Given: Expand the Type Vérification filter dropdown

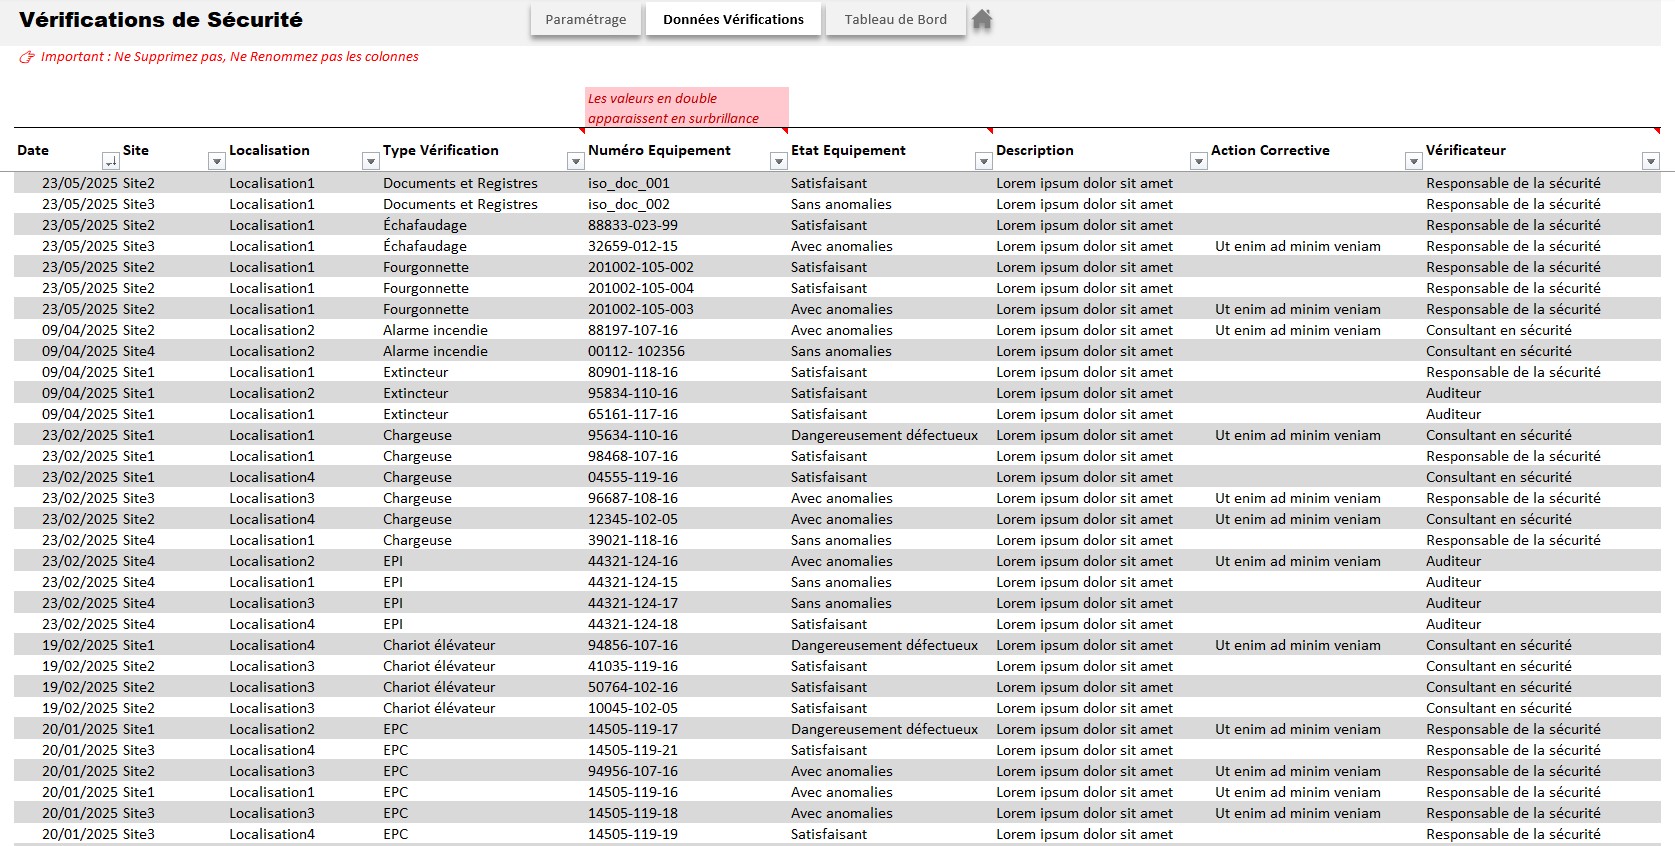Looking at the screenshot, I should (x=575, y=161).
